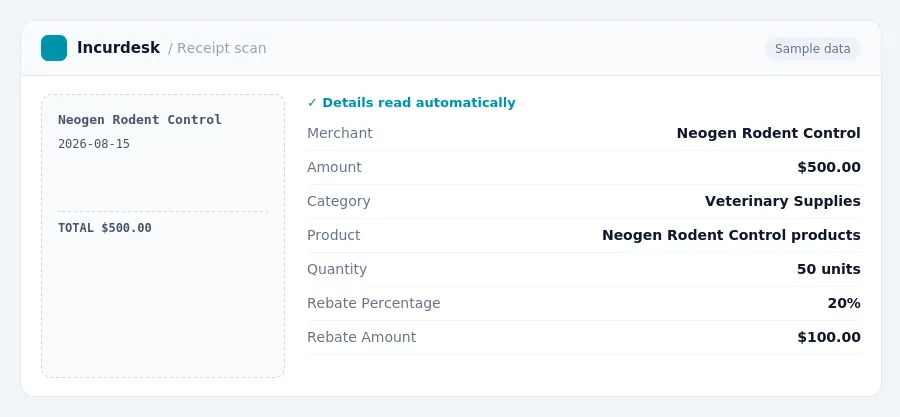This screenshot has width=900, height=417.
Task: Select the Veterinary Supplies category value
Action: pos(782,201)
